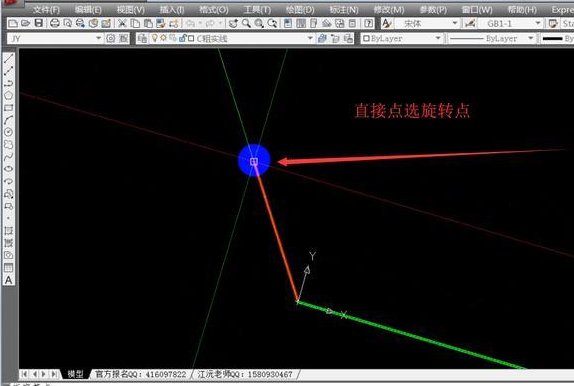Screen dimensions: 574x386
Task: Click the Copy icon in standard toolbar
Action: coord(135,23)
